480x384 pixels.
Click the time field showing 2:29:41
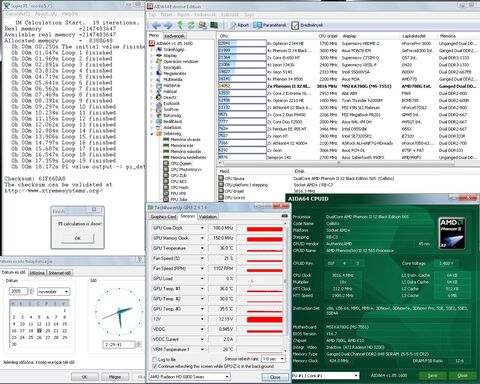[119, 344]
